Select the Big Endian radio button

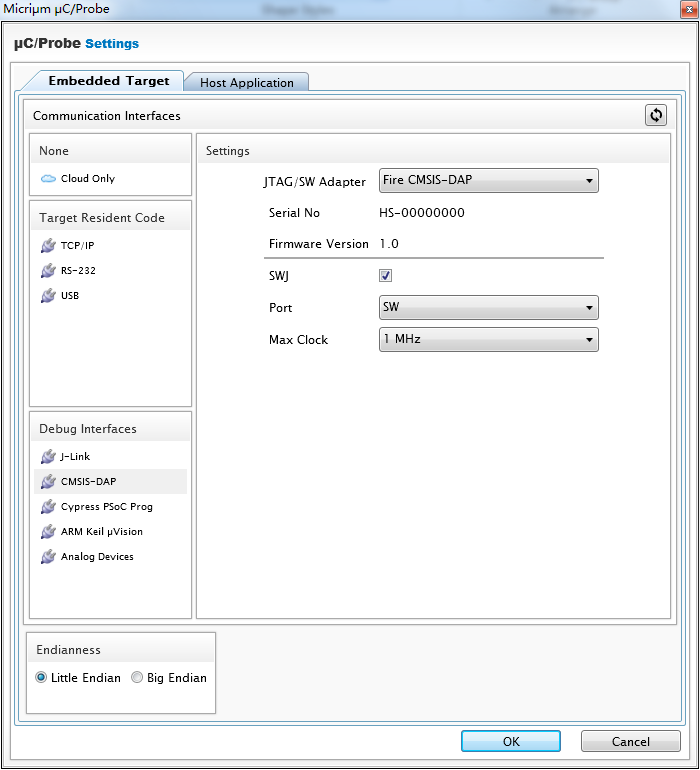pos(137,678)
